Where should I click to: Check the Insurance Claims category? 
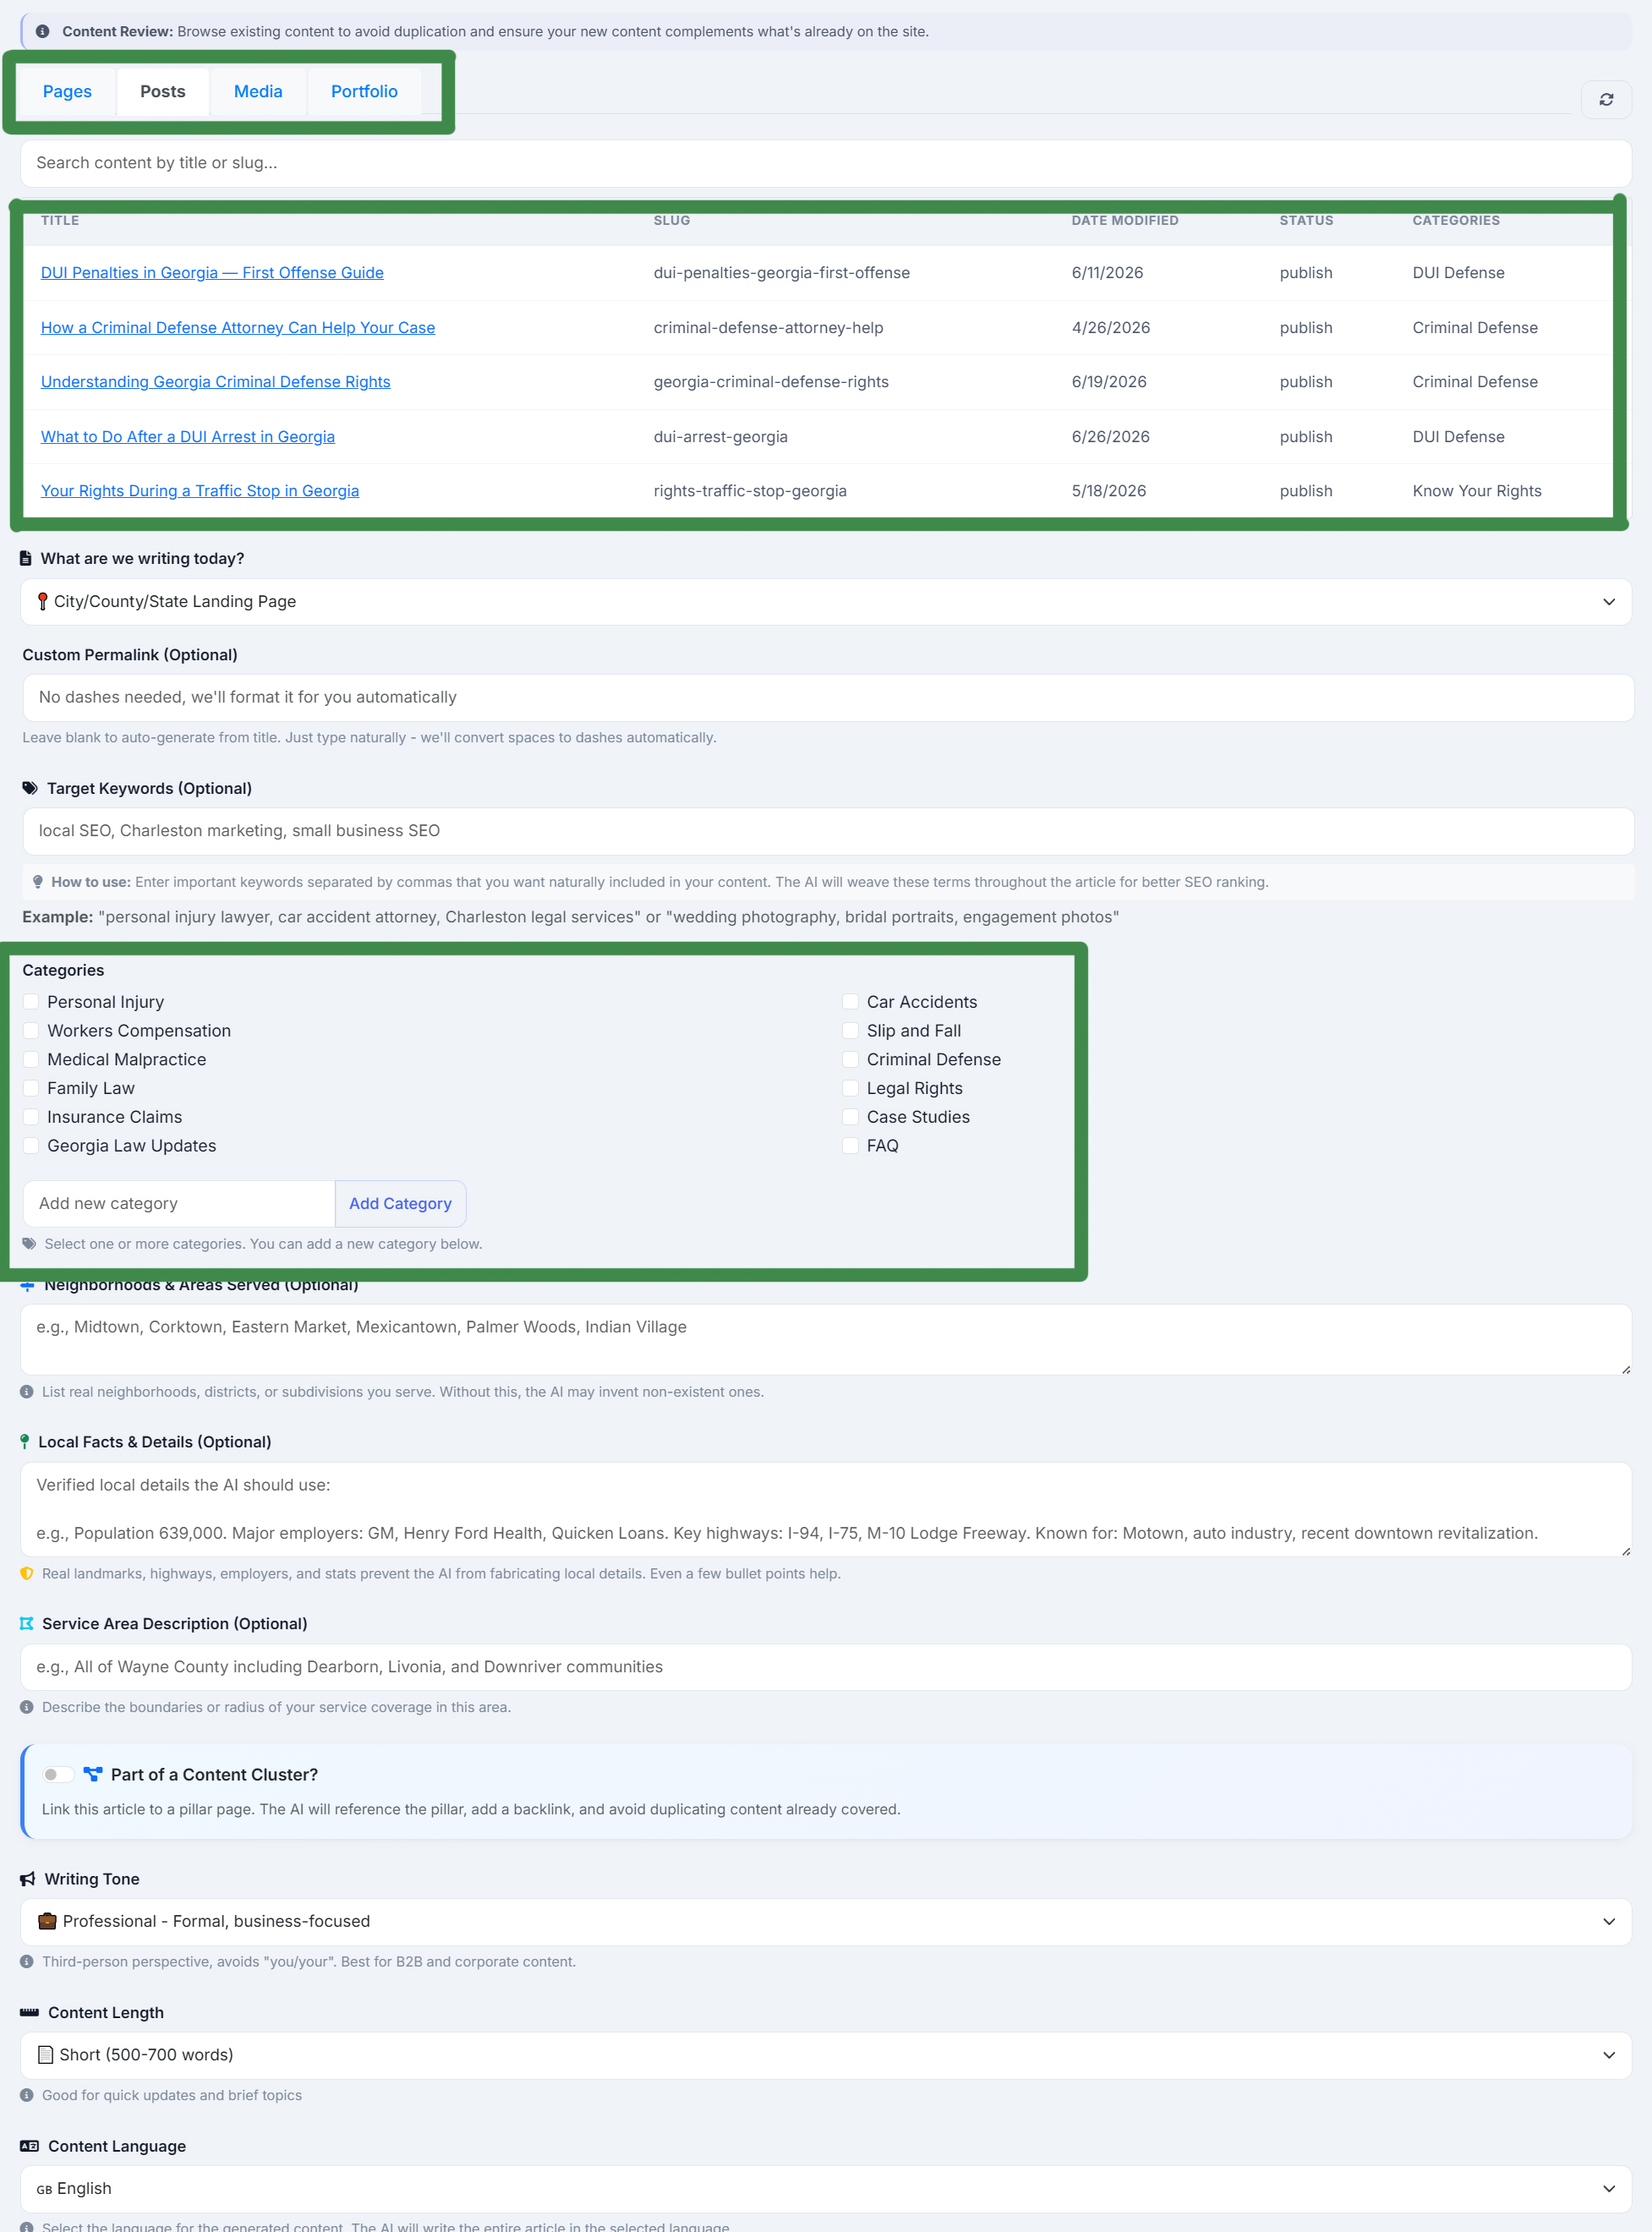pyautogui.click(x=31, y=1117)
